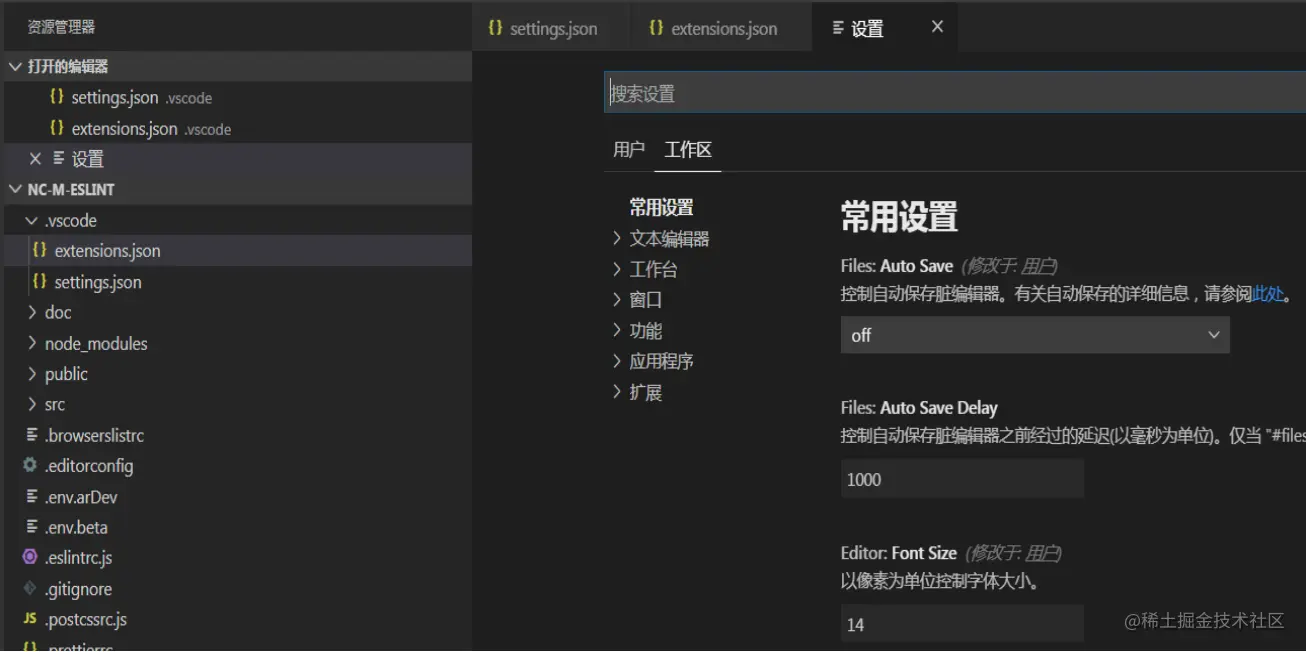Open the .env.arDev file
1306x652 pixels.
pos(238,496)
